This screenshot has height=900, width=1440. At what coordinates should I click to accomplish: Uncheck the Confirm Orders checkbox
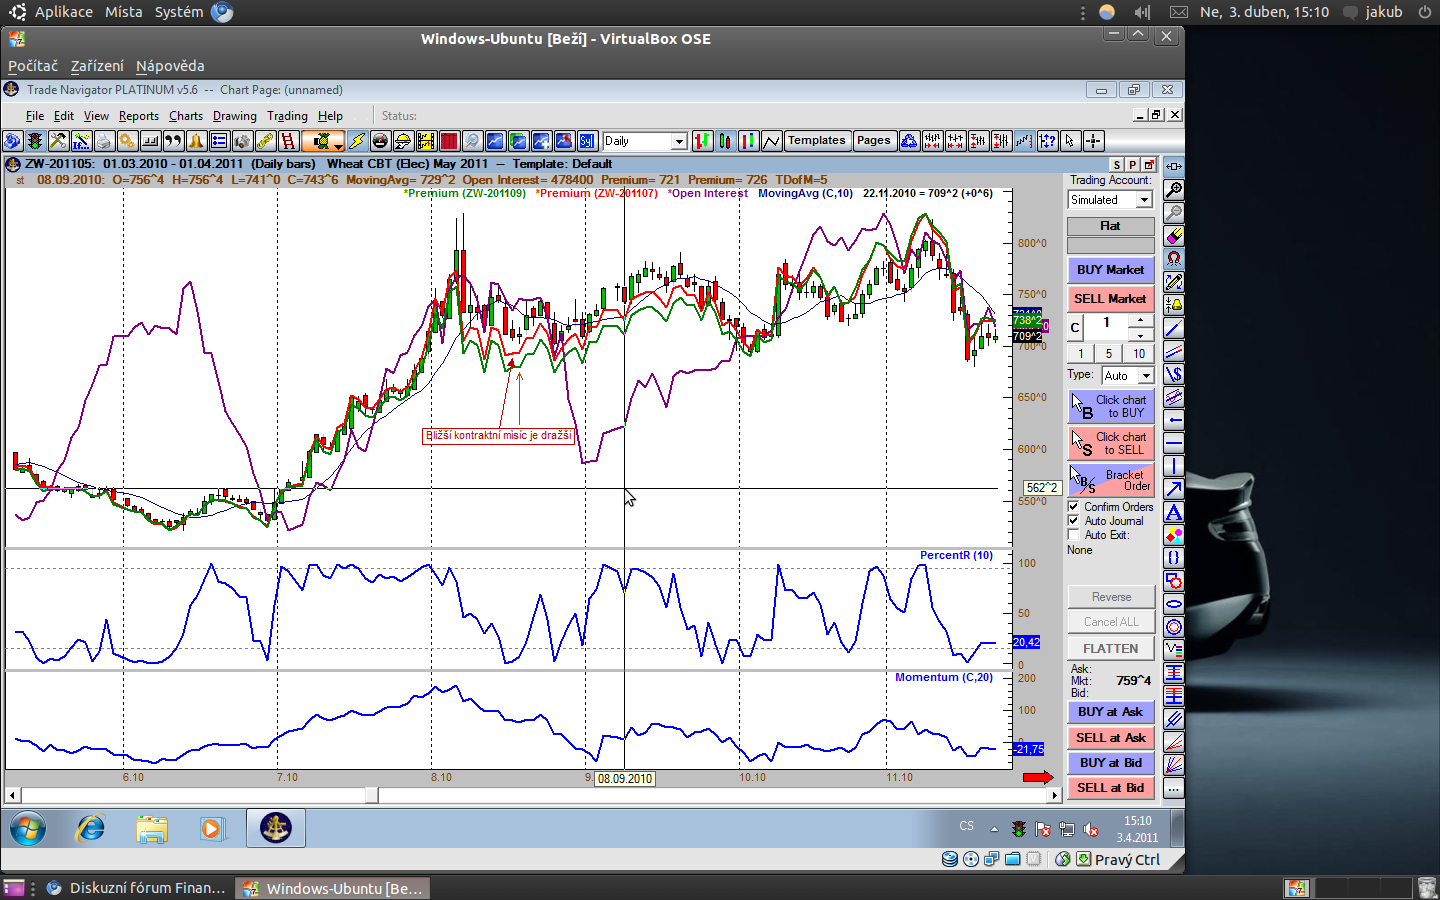coord(1074,507)
